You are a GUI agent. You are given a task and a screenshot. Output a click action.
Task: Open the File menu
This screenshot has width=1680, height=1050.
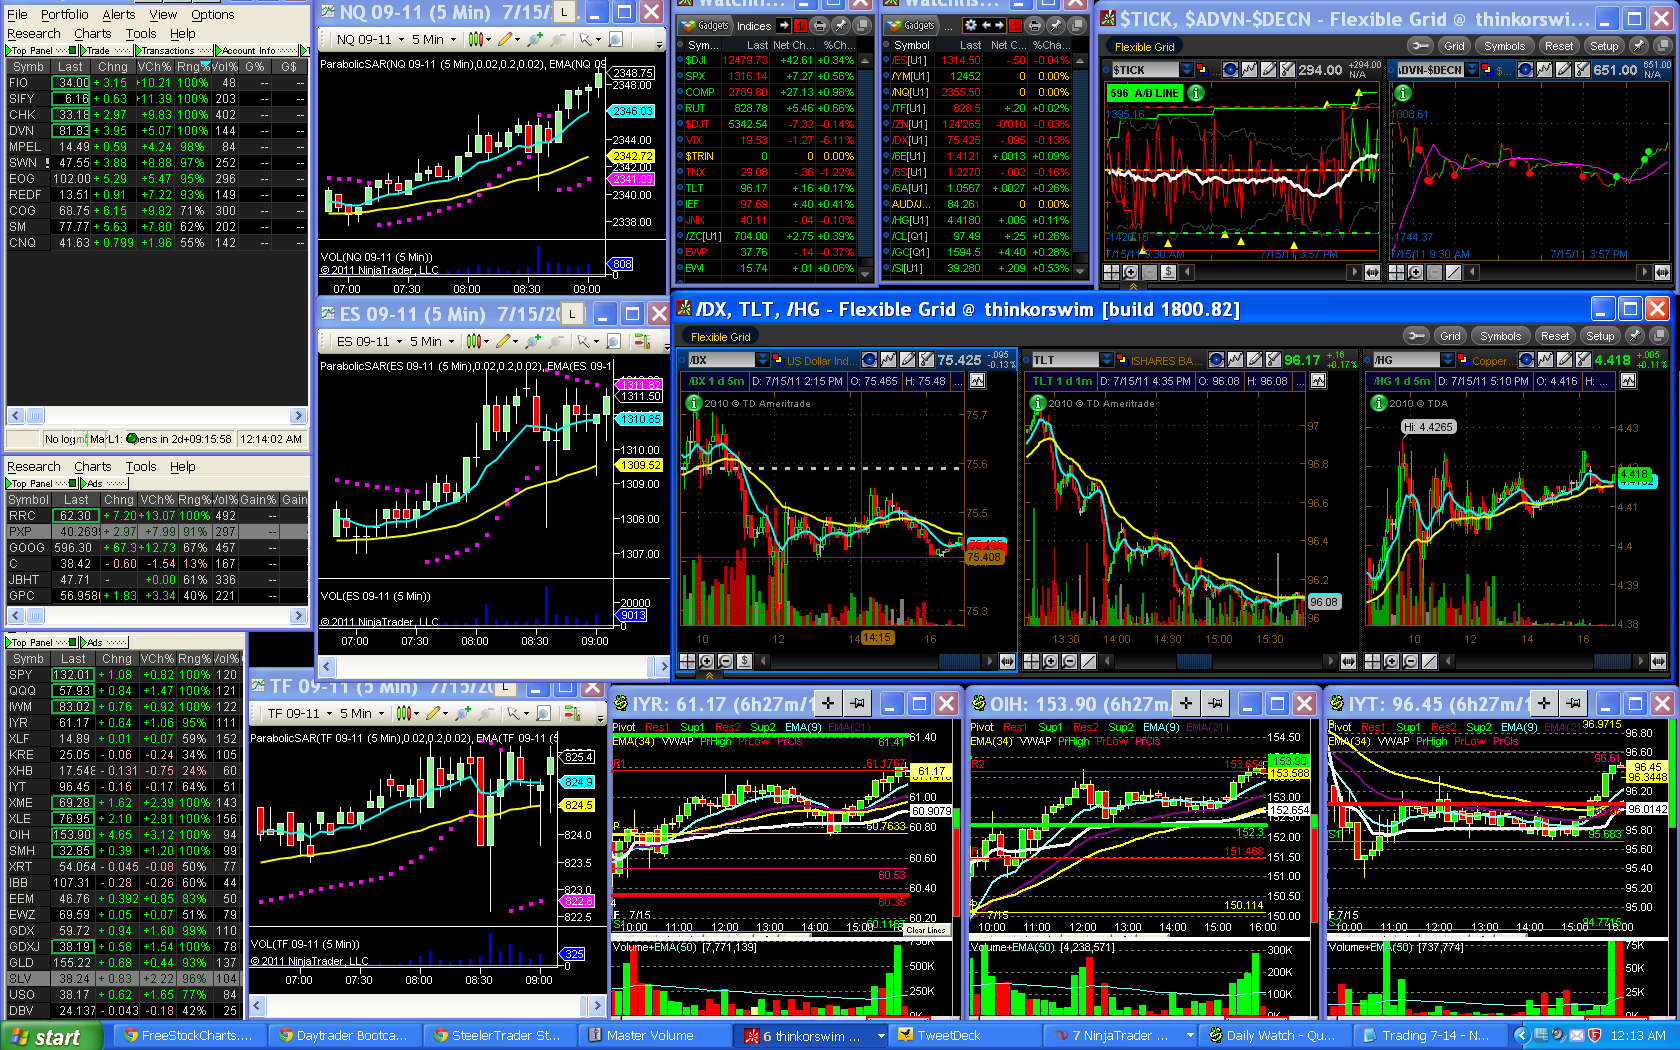[18, 15]
